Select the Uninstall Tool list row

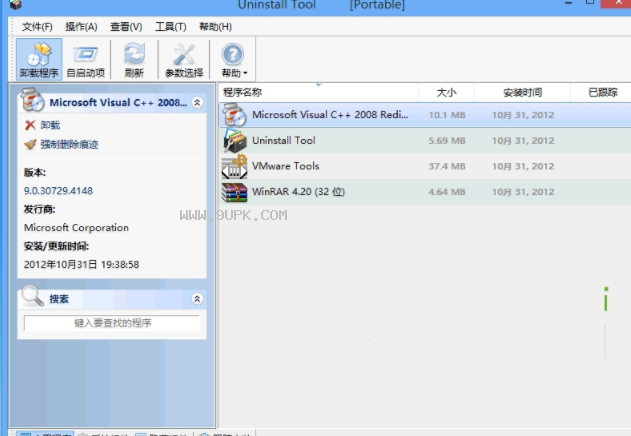click(x=425, y=141)
